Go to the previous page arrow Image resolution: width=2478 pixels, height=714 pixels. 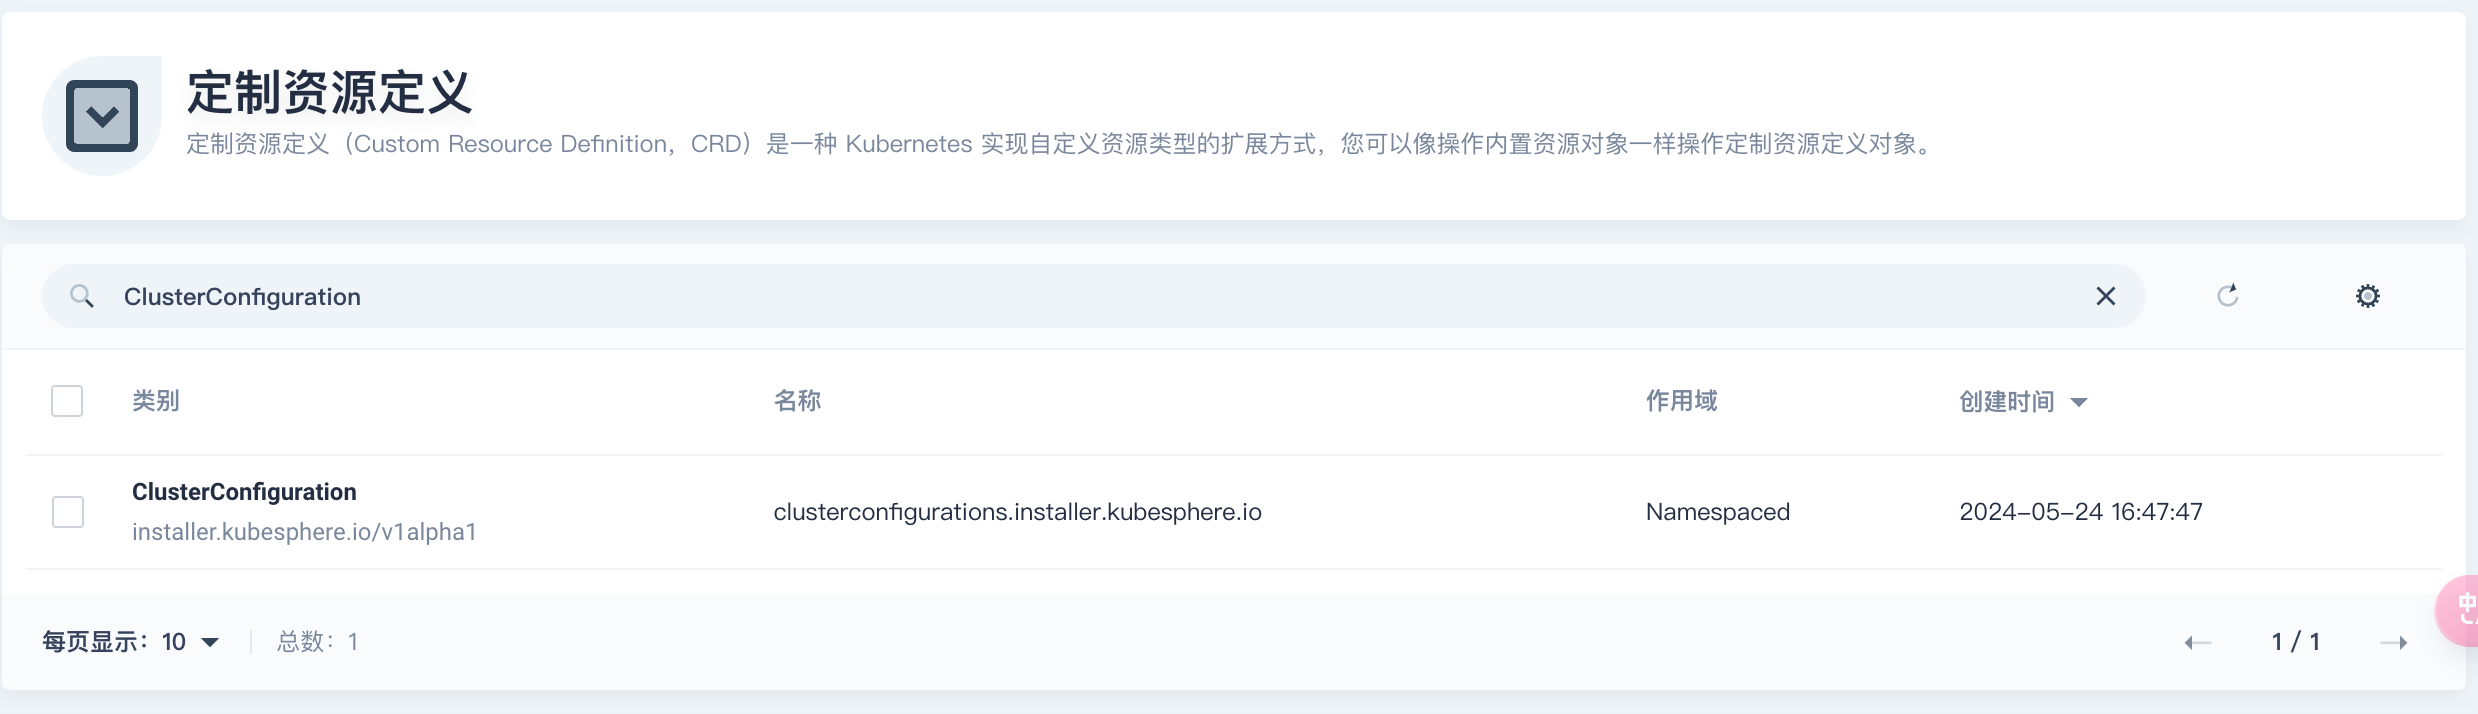coord(2197,642)
